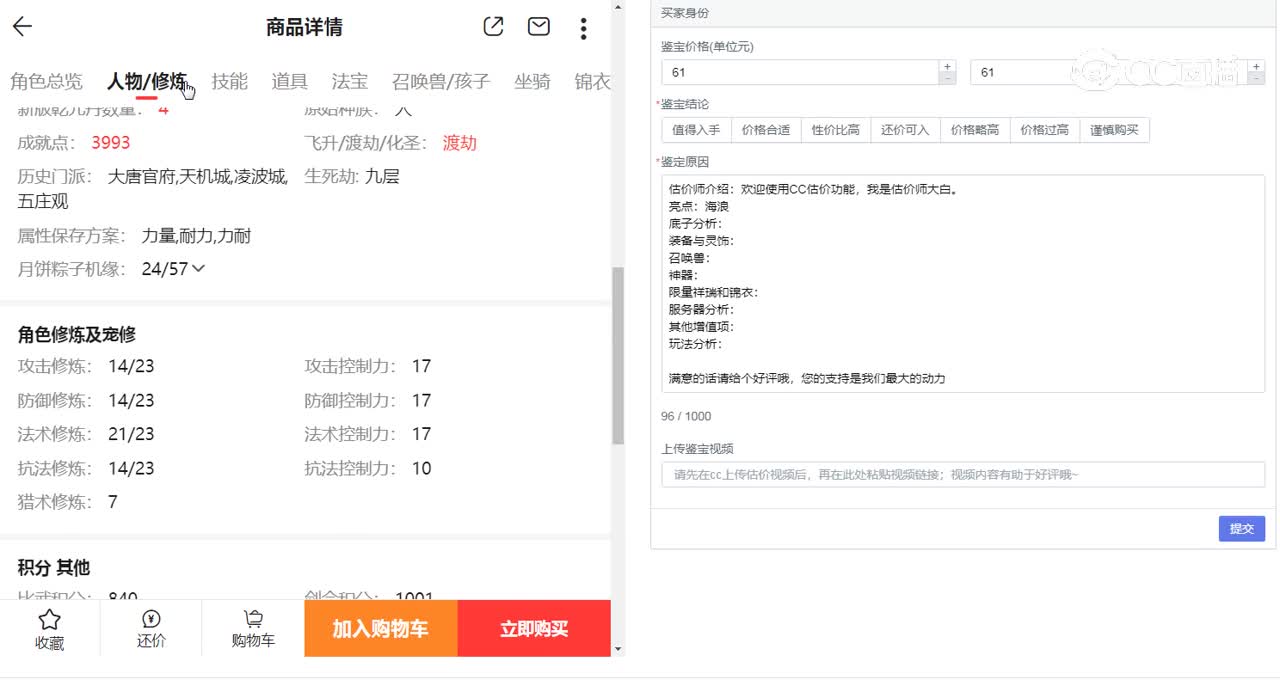Switch to the 技能 tab
Image resolution: width=1280 pixels, height=686 pixels.
(229, 82)
